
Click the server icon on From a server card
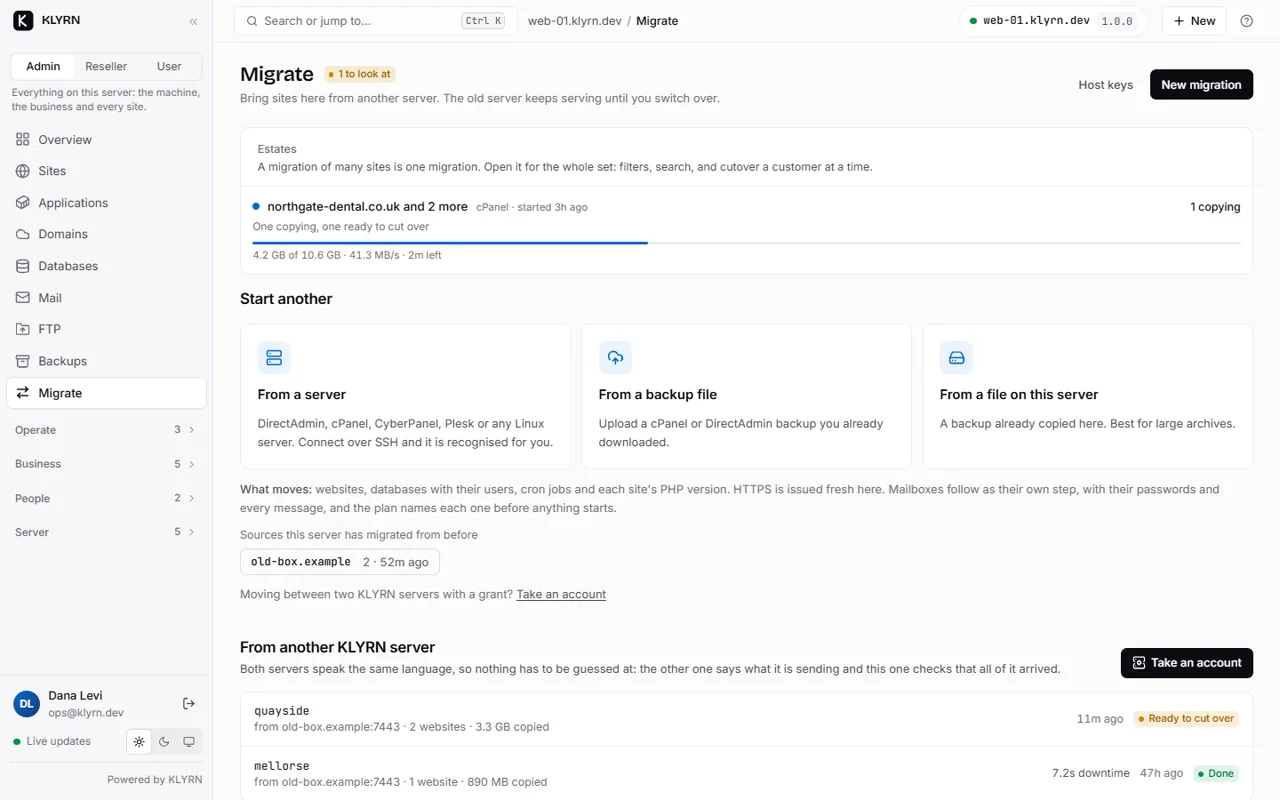click(x=274, y=357)
